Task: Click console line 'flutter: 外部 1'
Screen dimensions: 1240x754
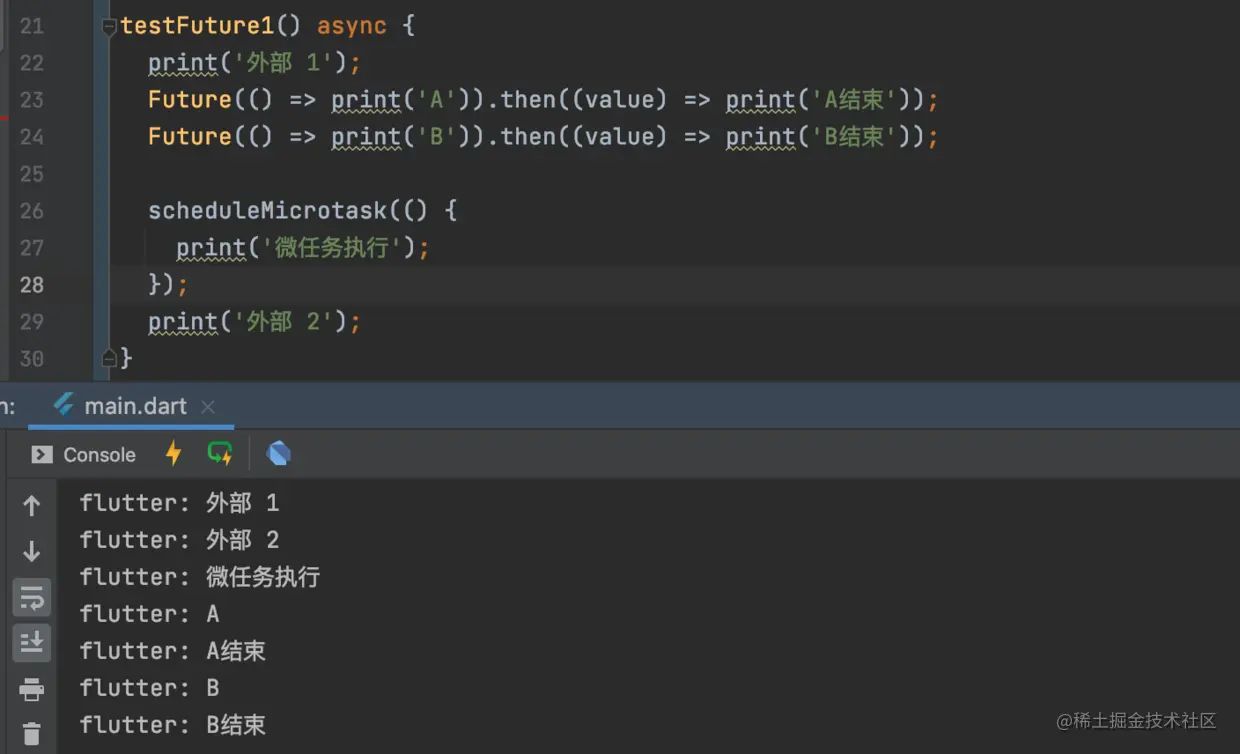Action: tap(179, 503)
